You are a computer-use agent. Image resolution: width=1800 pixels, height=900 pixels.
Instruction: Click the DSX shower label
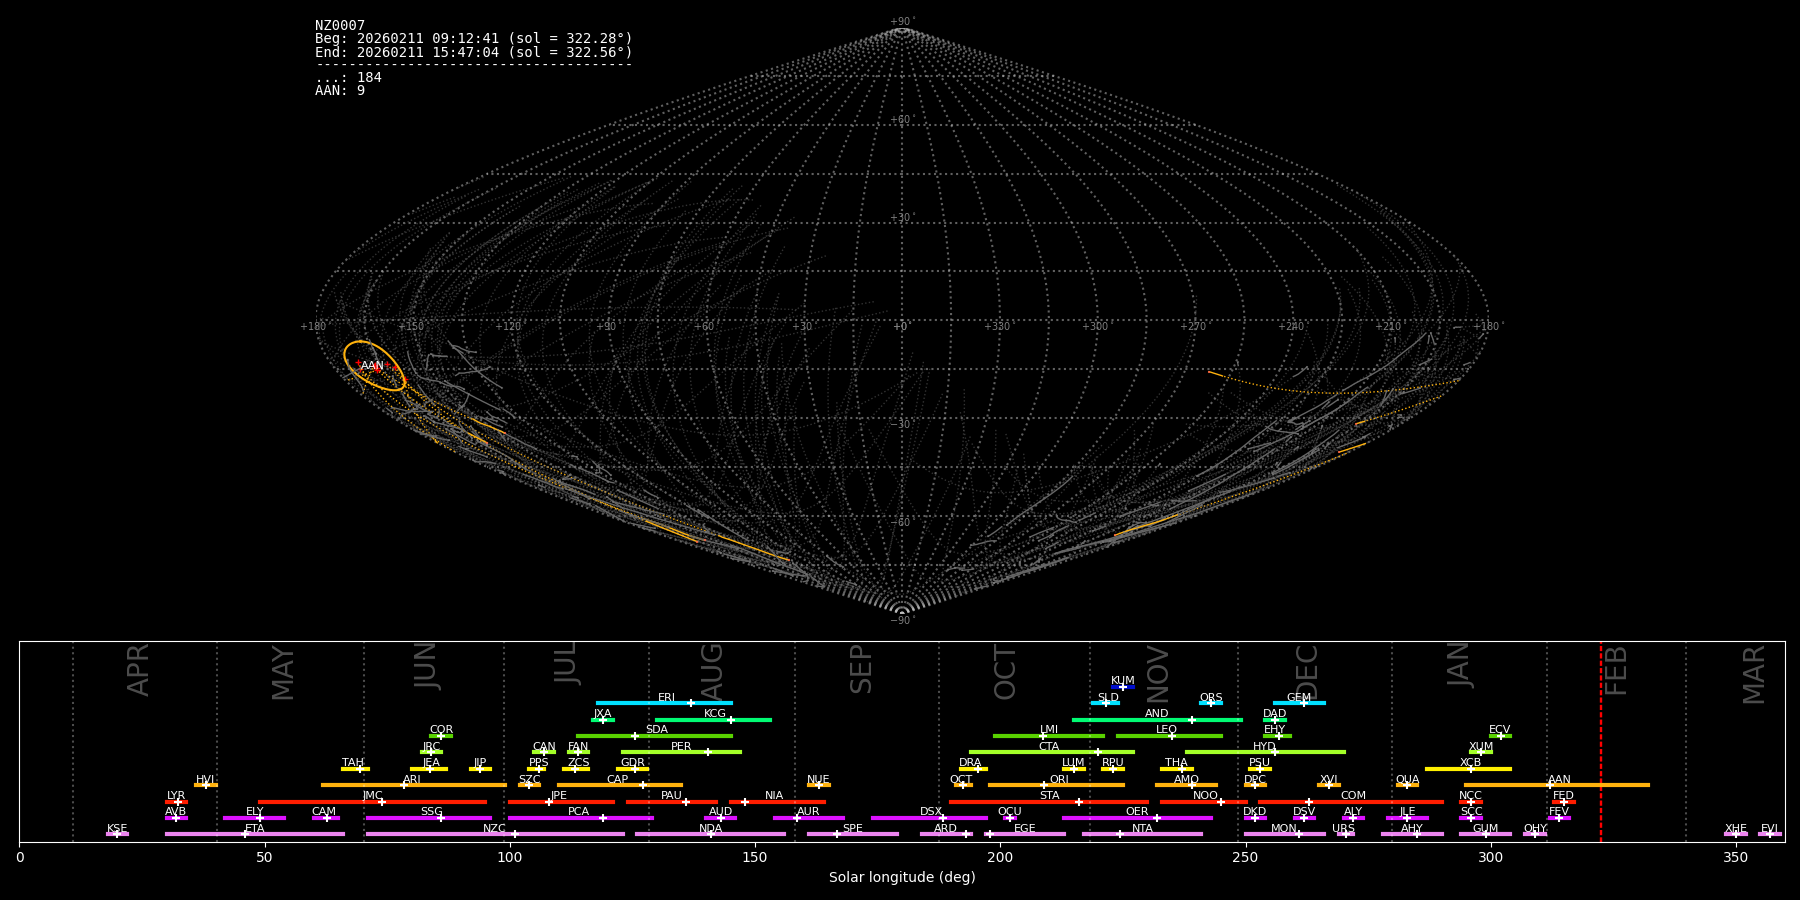point(931,812)
